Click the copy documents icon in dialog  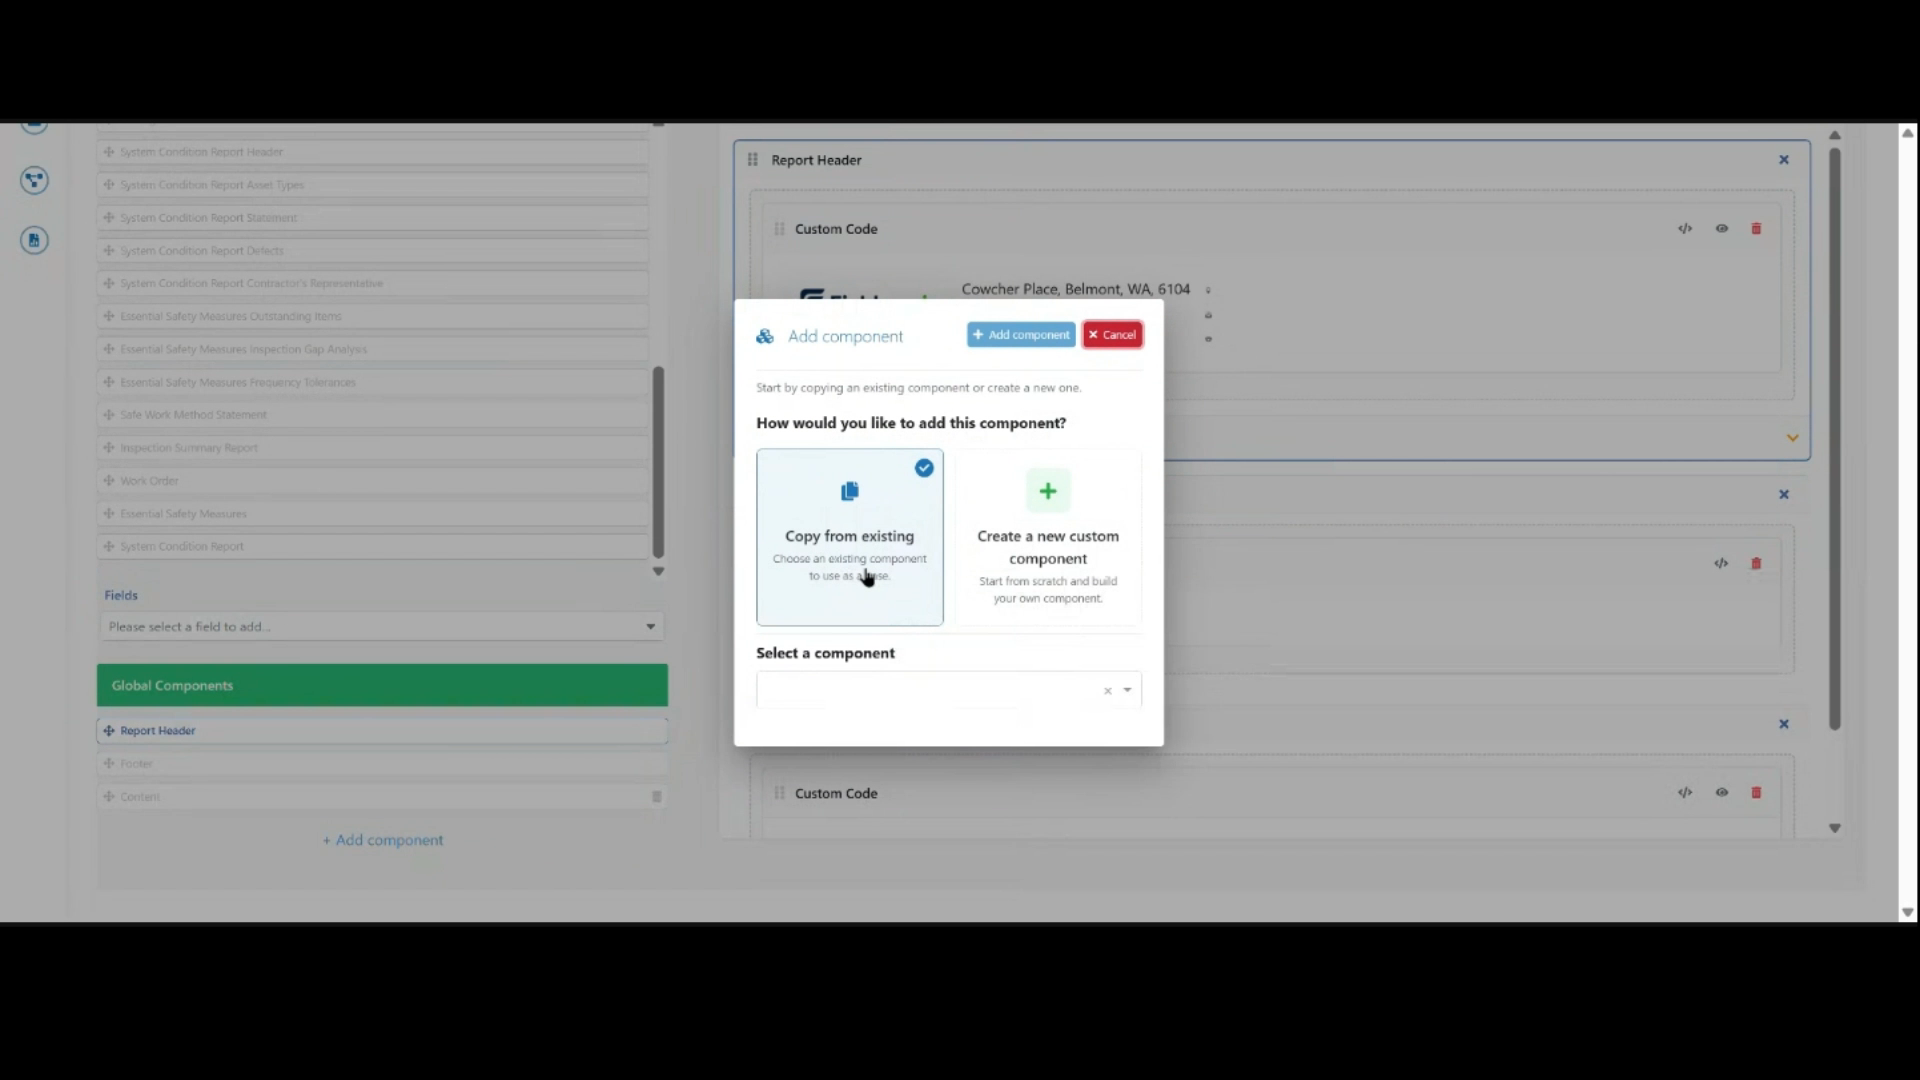click(x=850, y=491)
